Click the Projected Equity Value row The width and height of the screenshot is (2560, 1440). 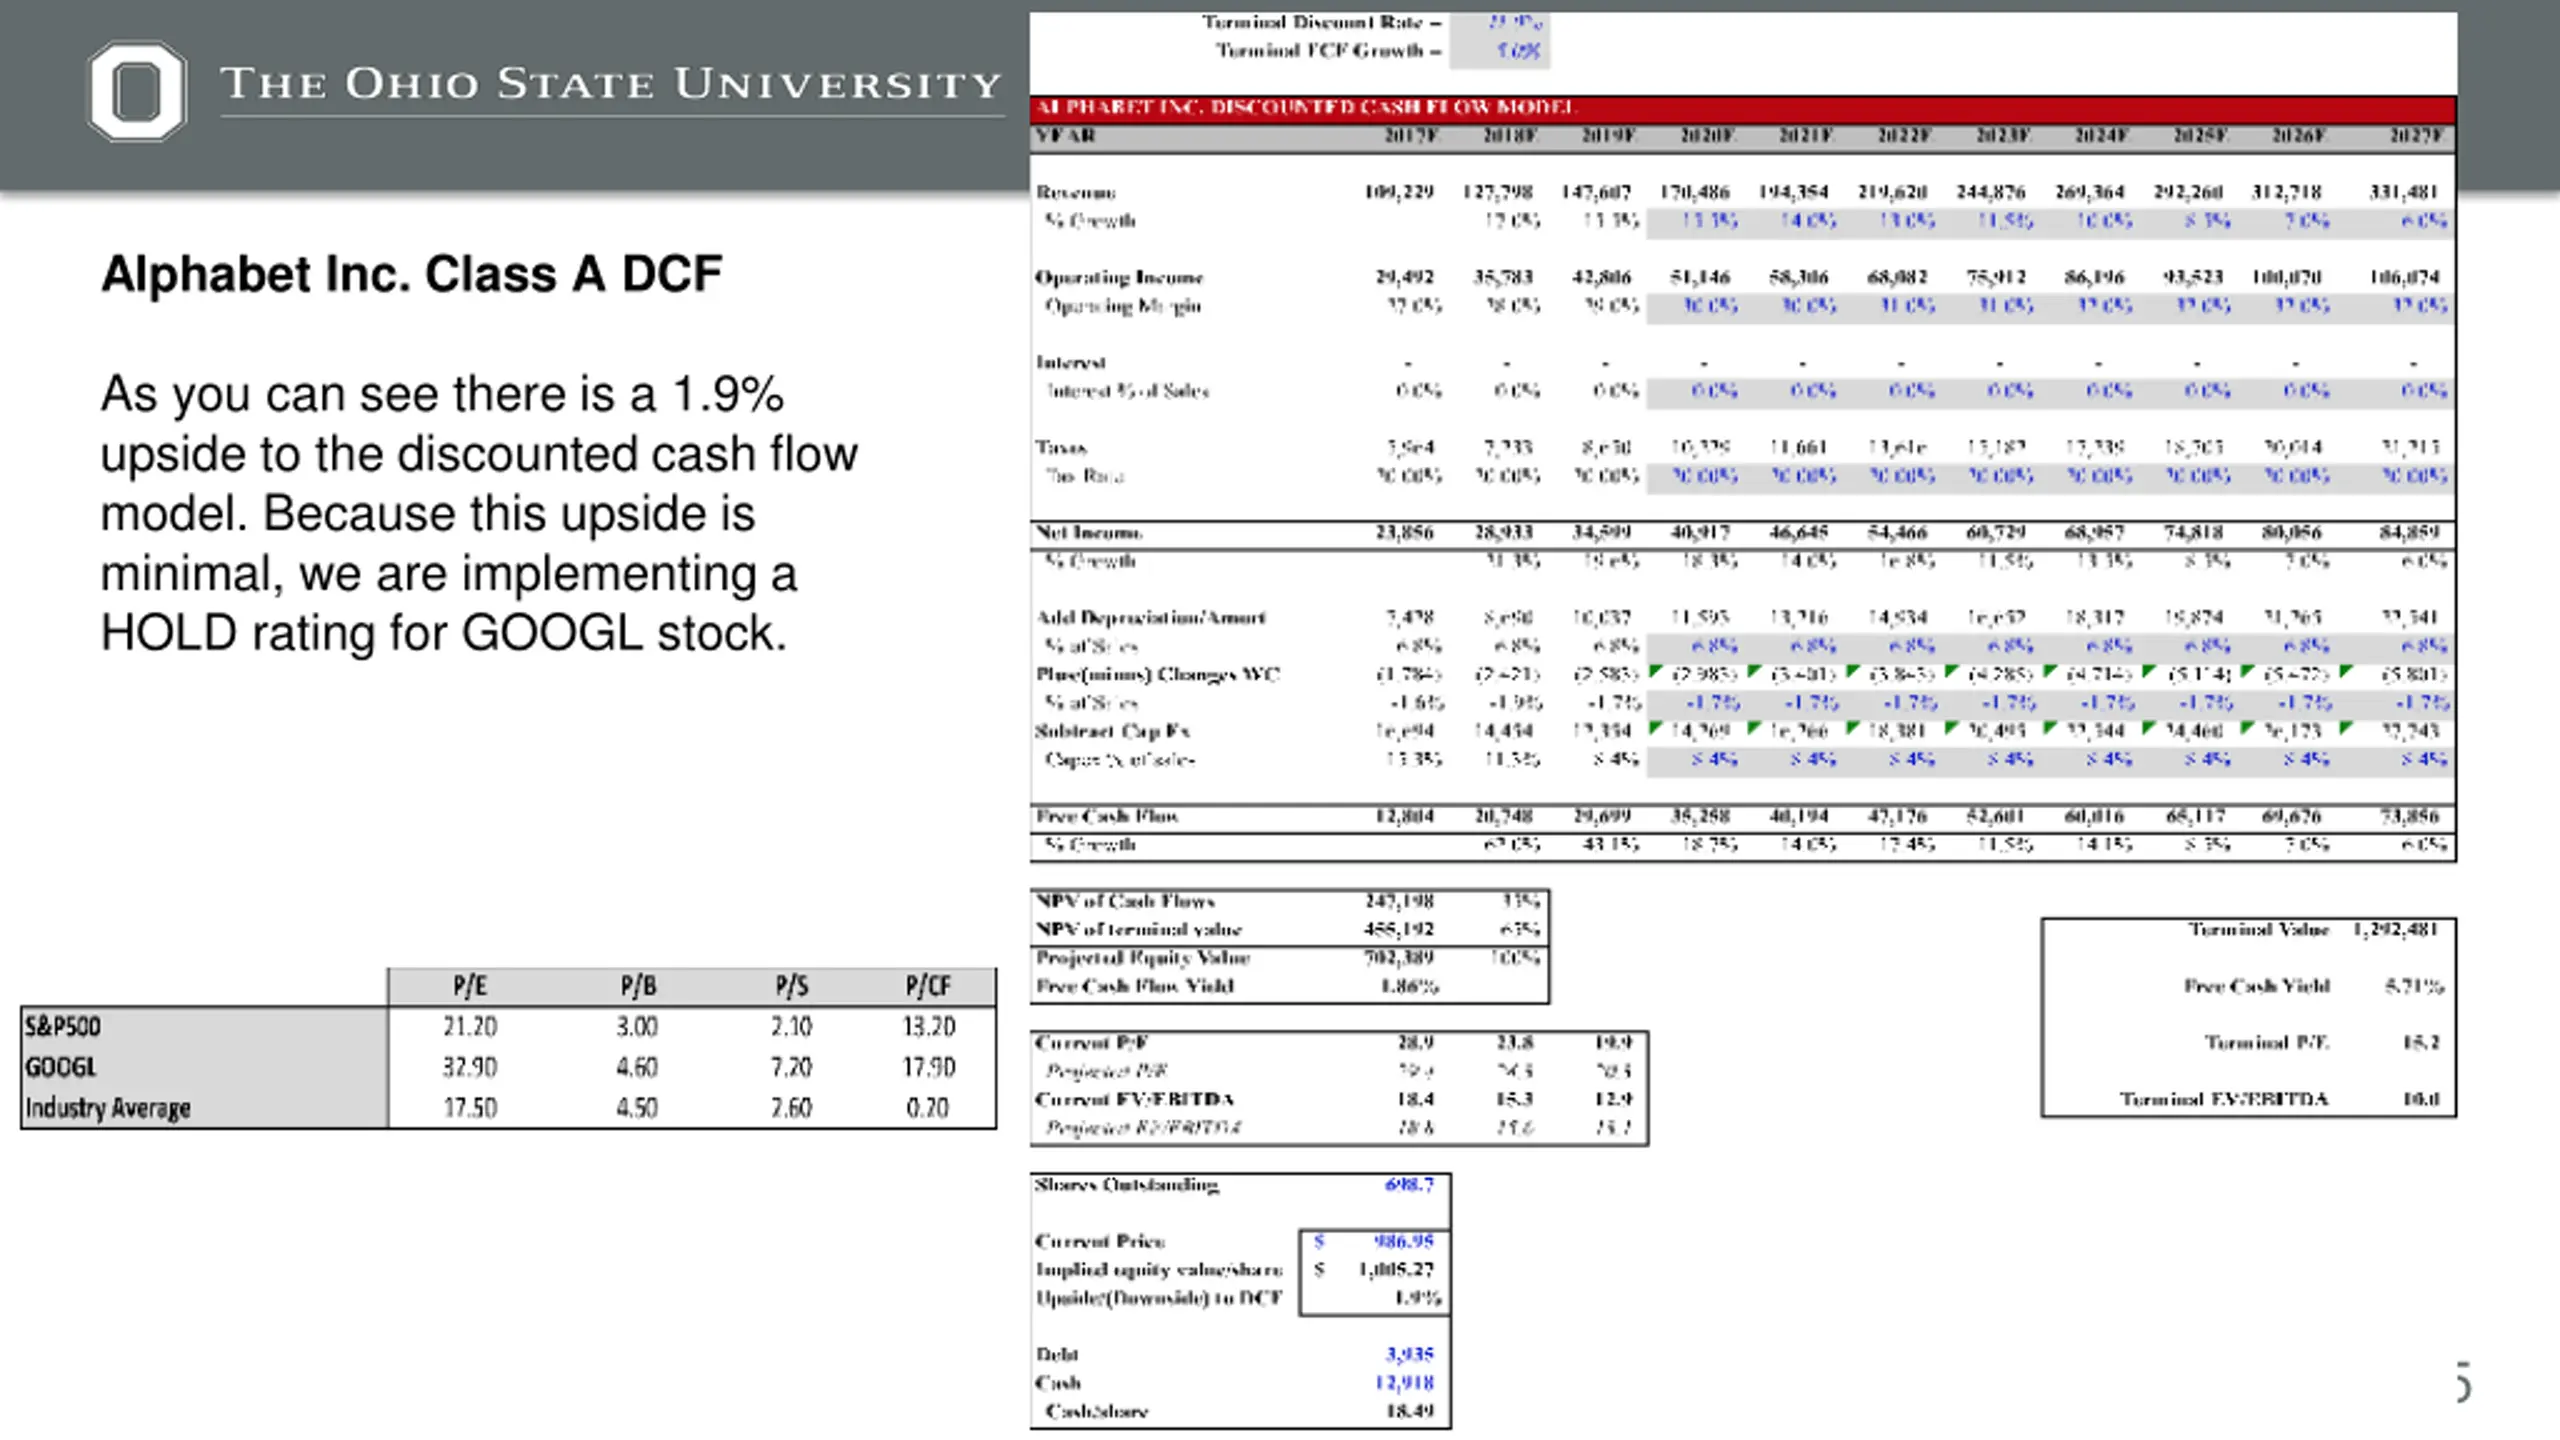tap(1290, 958)
